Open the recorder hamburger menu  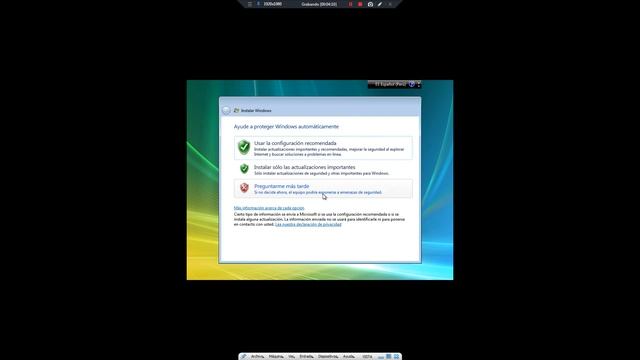pyautogui.click(x=250, y=4)
